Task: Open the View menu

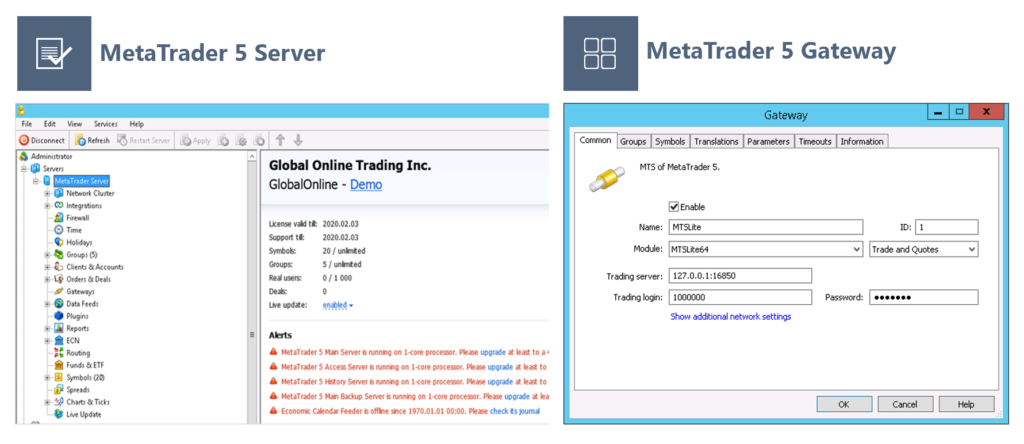Action: [74, 124]
